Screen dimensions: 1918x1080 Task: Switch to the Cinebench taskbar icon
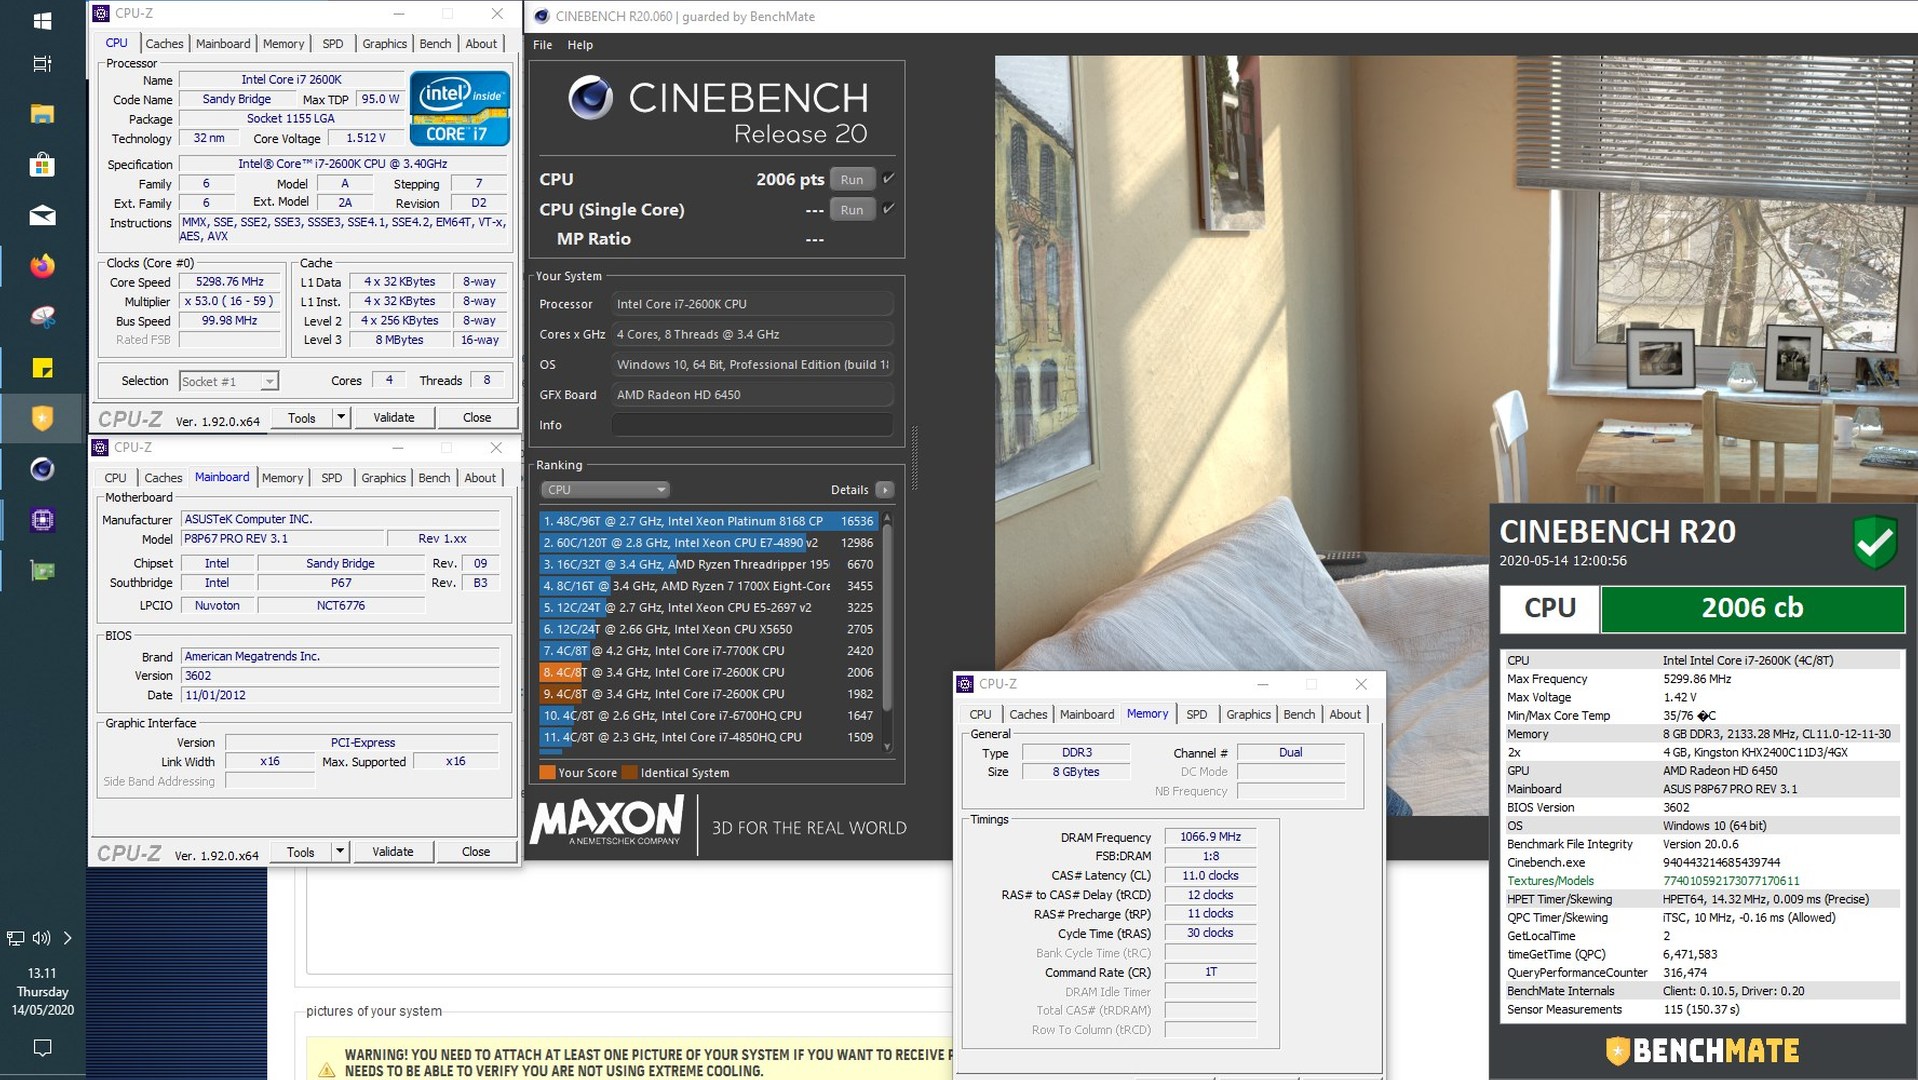coord(42,469)
